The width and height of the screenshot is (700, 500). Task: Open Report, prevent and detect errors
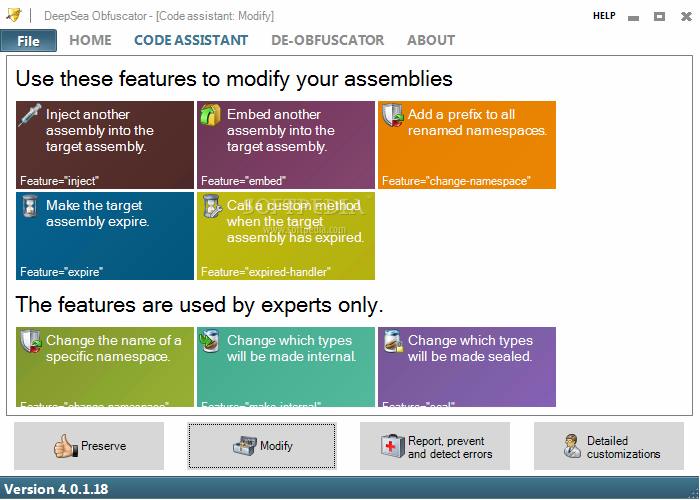(435, 446)
